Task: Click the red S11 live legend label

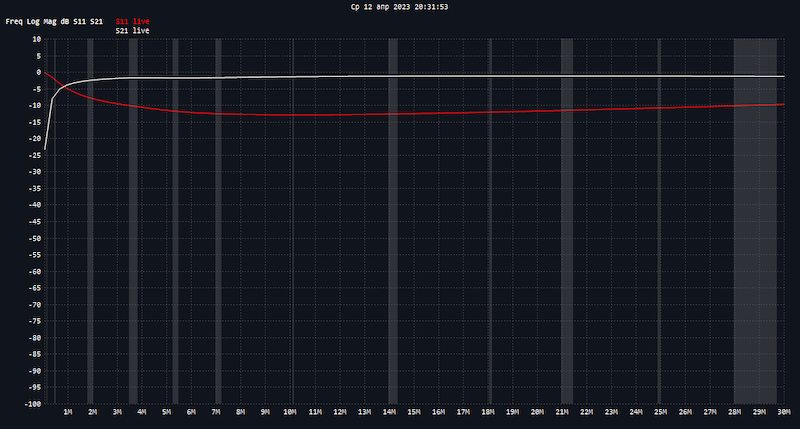Action: point(132,20)
